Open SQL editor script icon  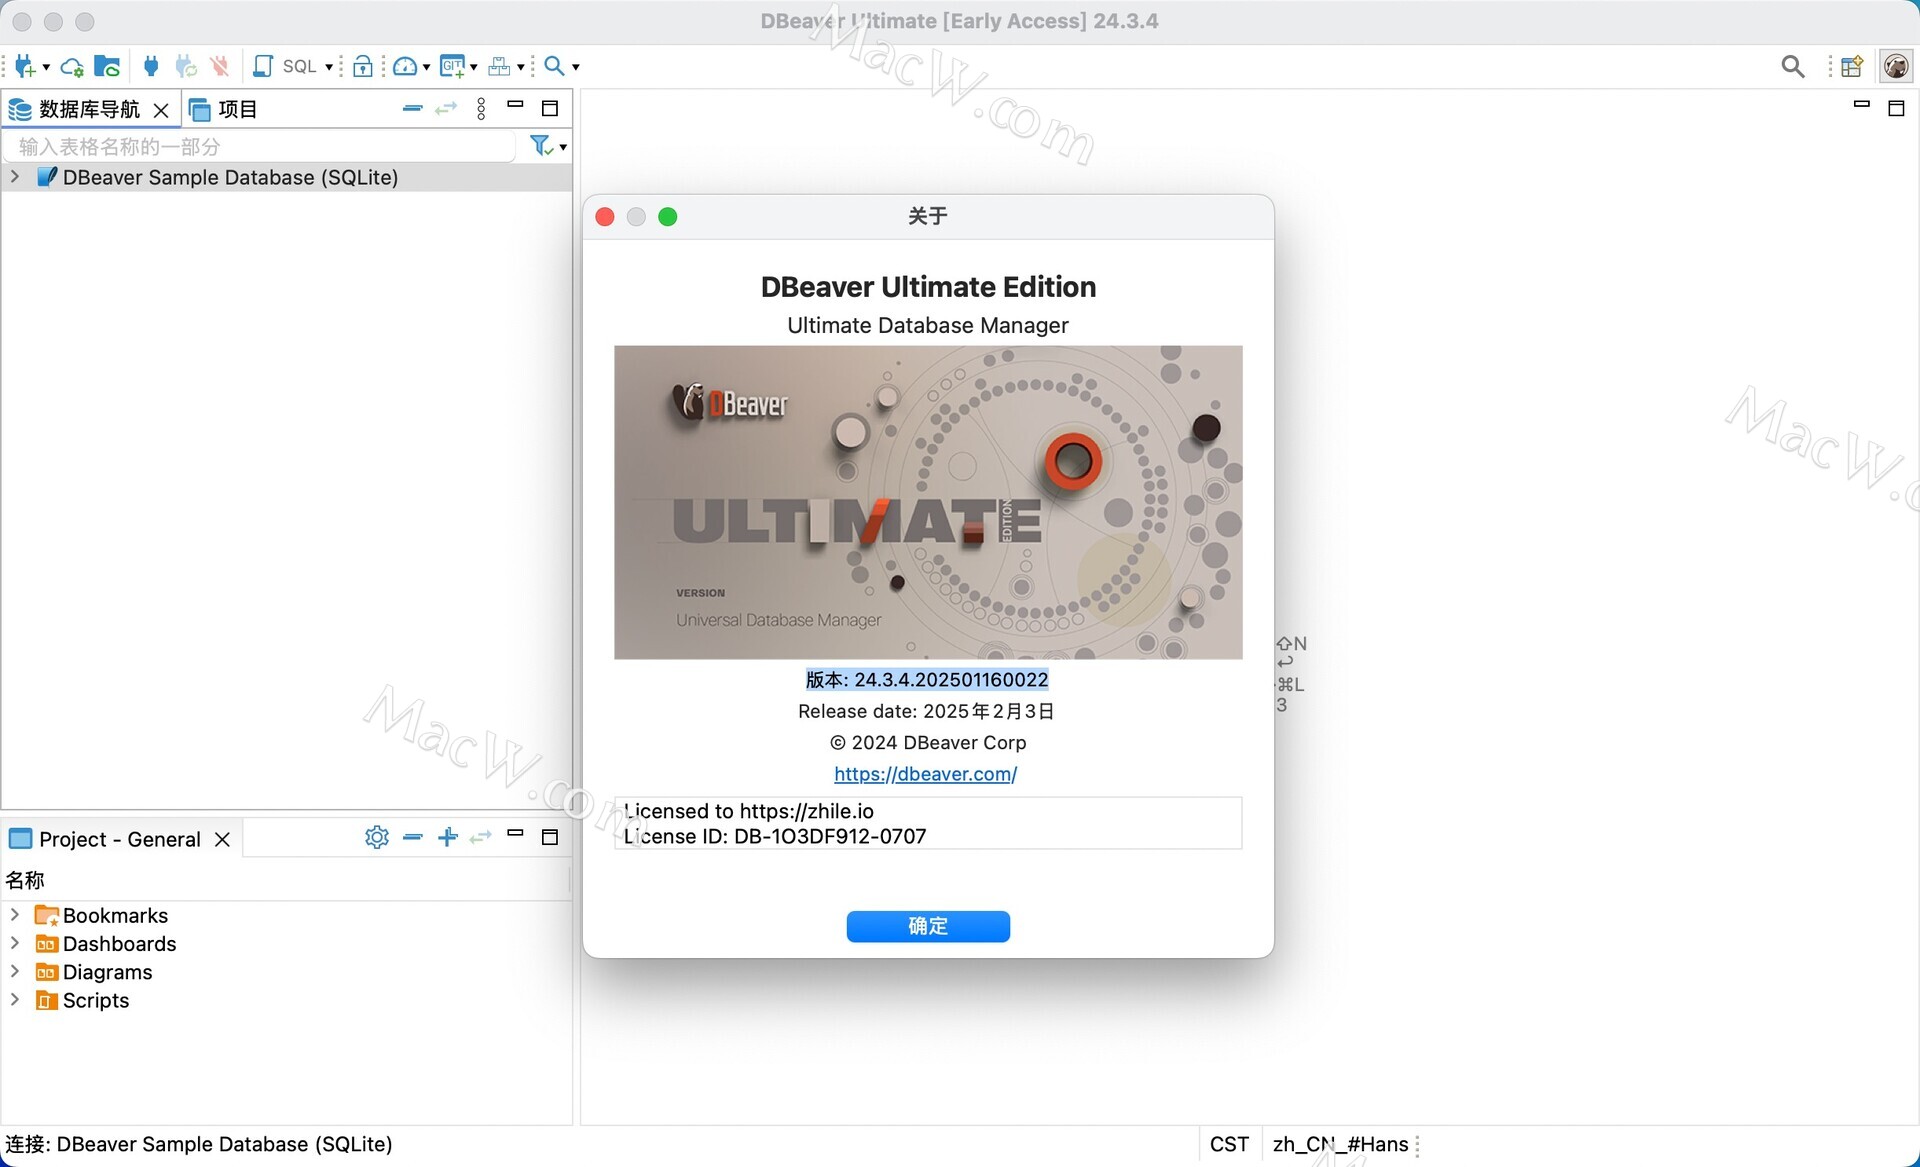pos(263,66)
